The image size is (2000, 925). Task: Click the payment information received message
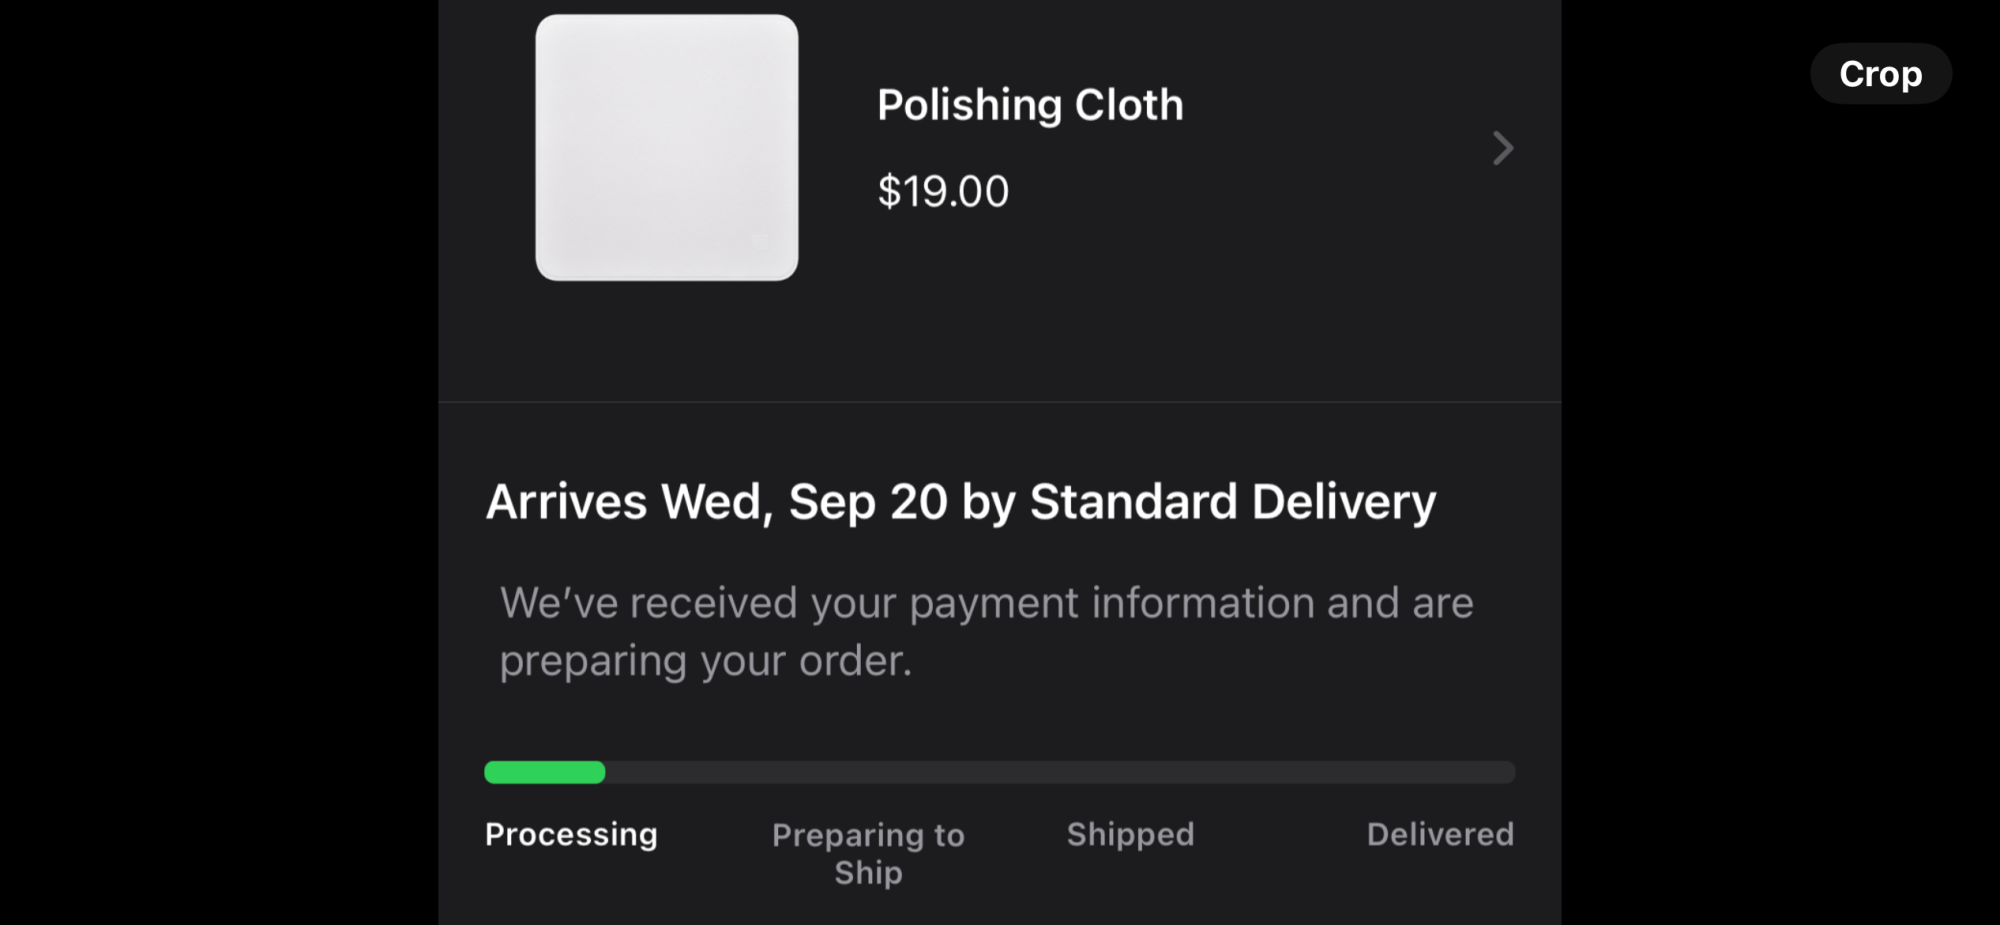point(986,603)
